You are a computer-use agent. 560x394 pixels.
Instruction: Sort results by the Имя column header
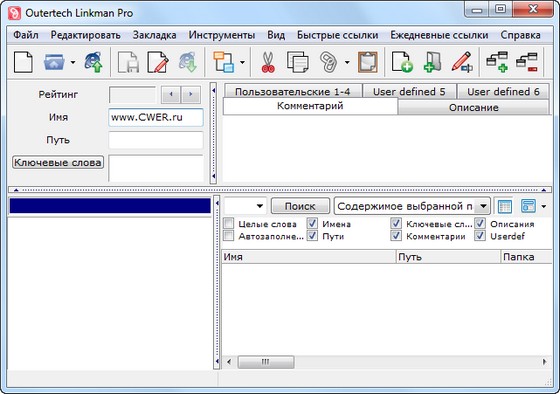click(x=309, y=257)
